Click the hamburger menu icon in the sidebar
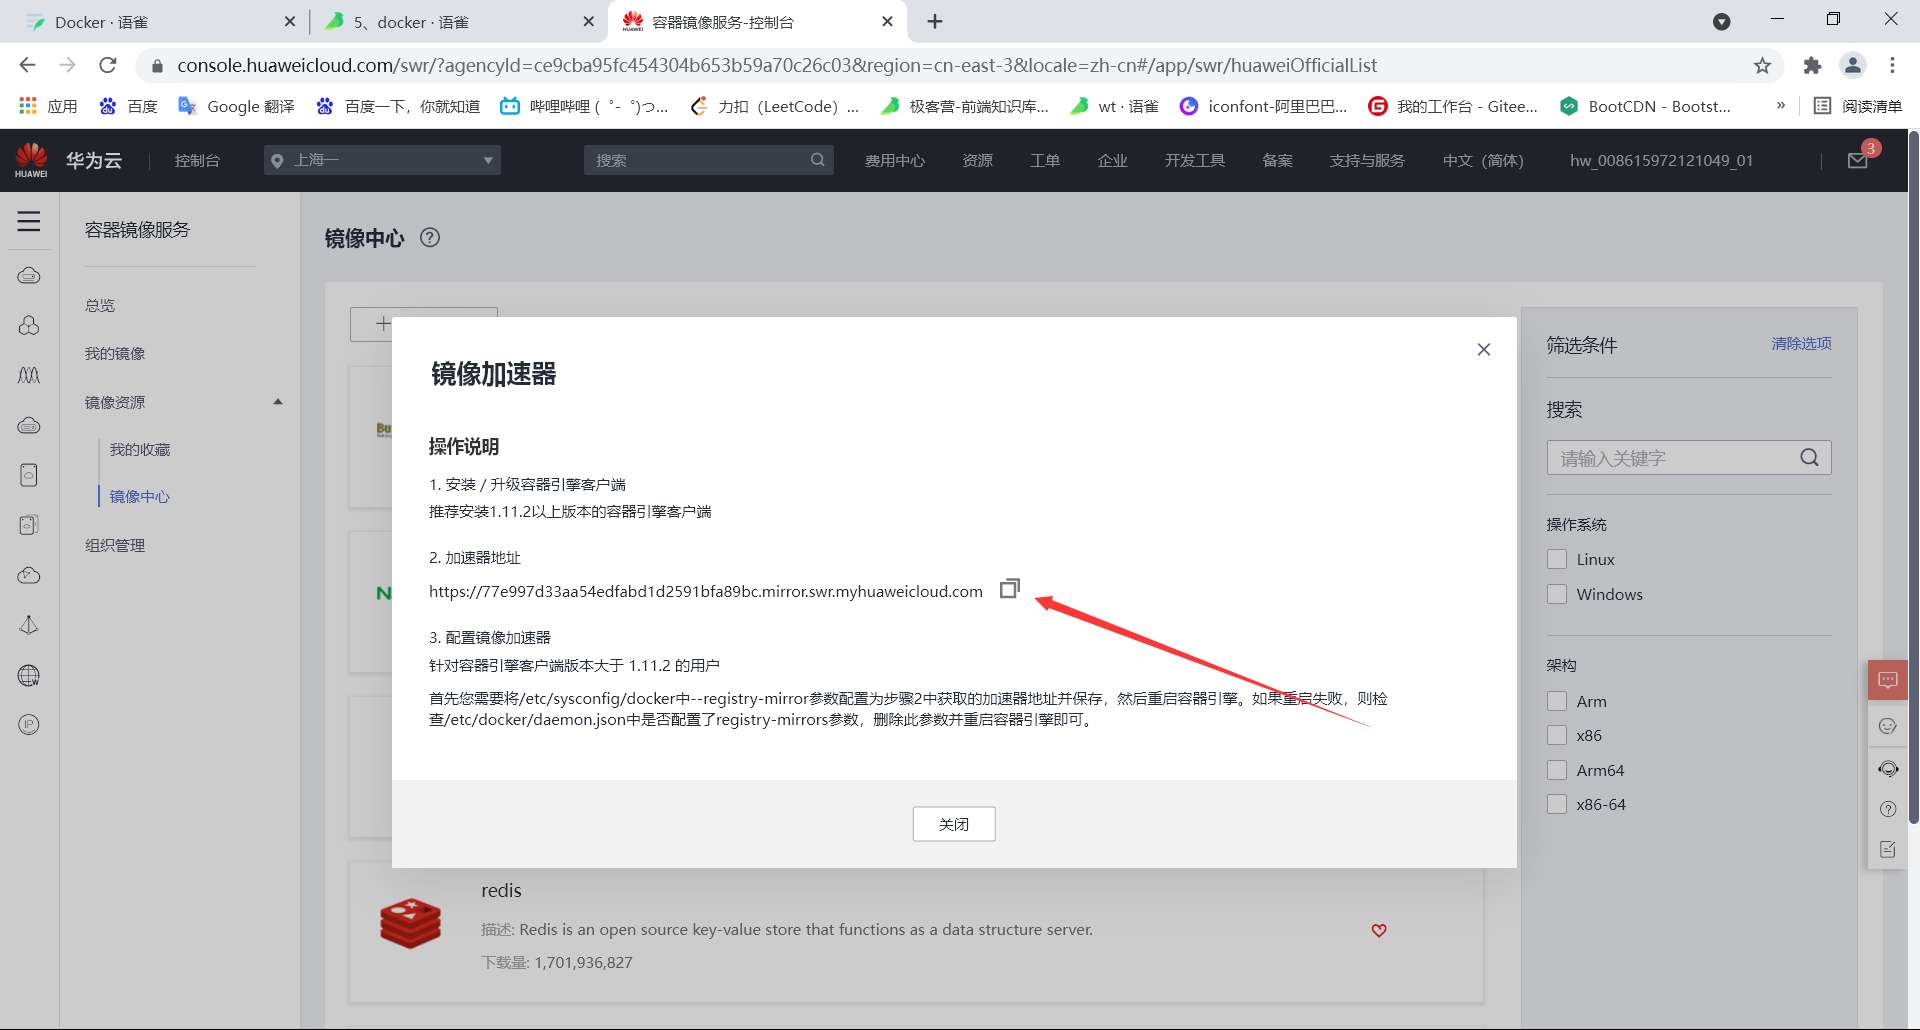Image resolution: width=1920 pixels, height=1030 pixels. 29,221
